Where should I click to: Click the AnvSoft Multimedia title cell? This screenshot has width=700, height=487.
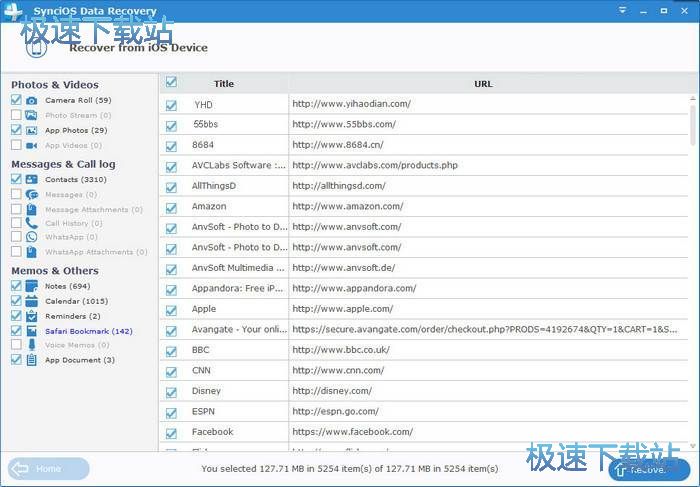point(238,268)
